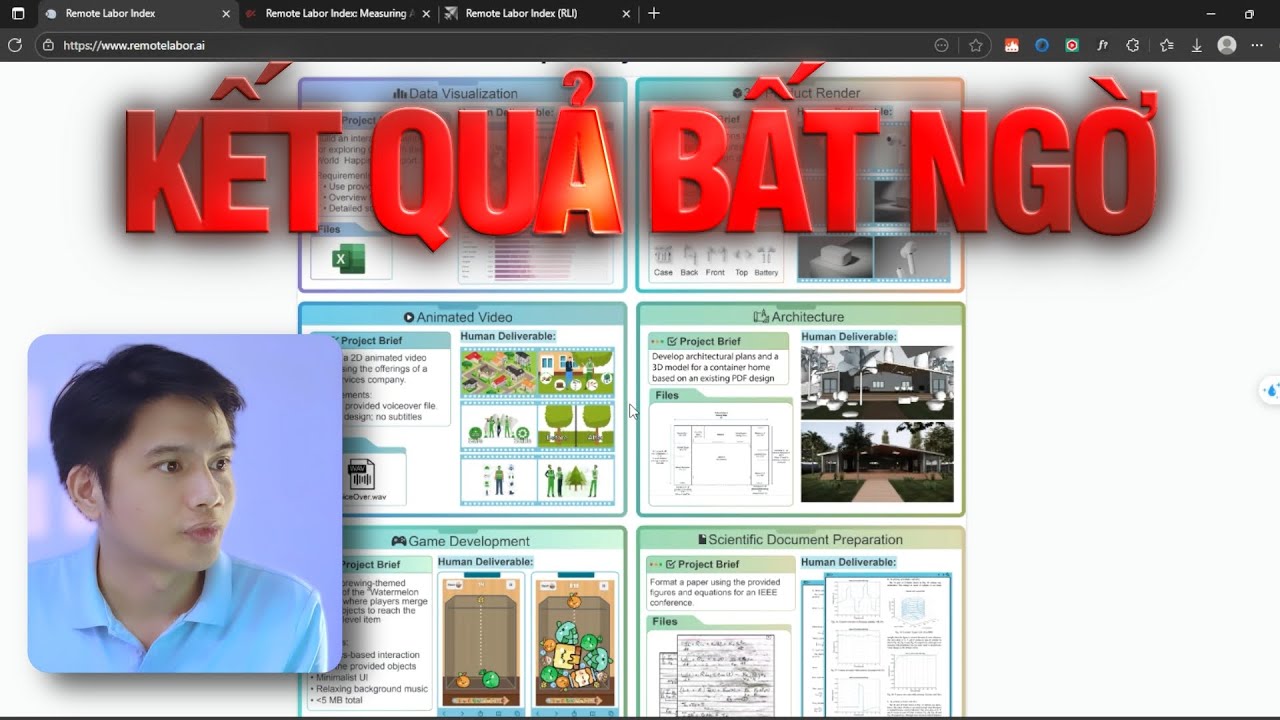1280x720 pixels.
Task: Open the Favorites list icon
Action: pos(1166,45)
